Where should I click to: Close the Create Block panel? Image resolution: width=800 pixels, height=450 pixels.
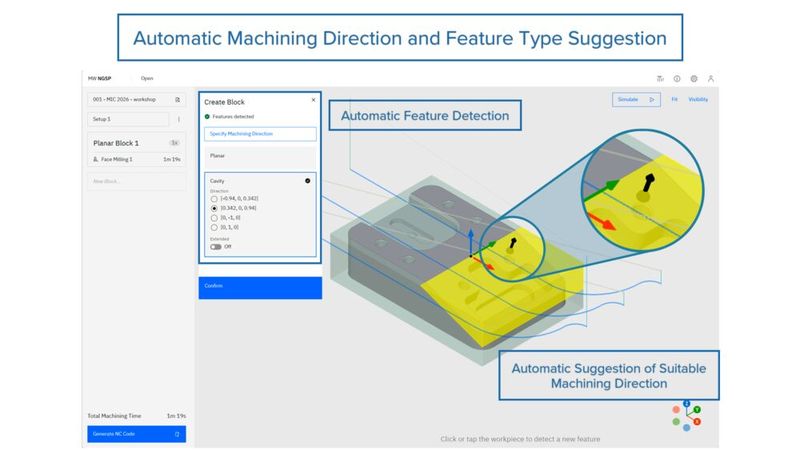(x=313, y=100)
